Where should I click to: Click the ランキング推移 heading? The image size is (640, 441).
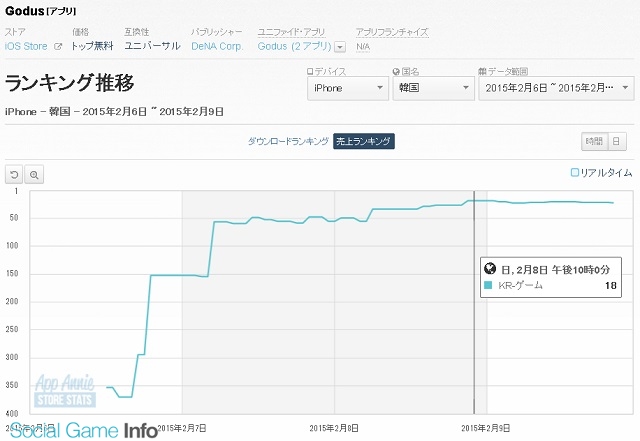69,83
